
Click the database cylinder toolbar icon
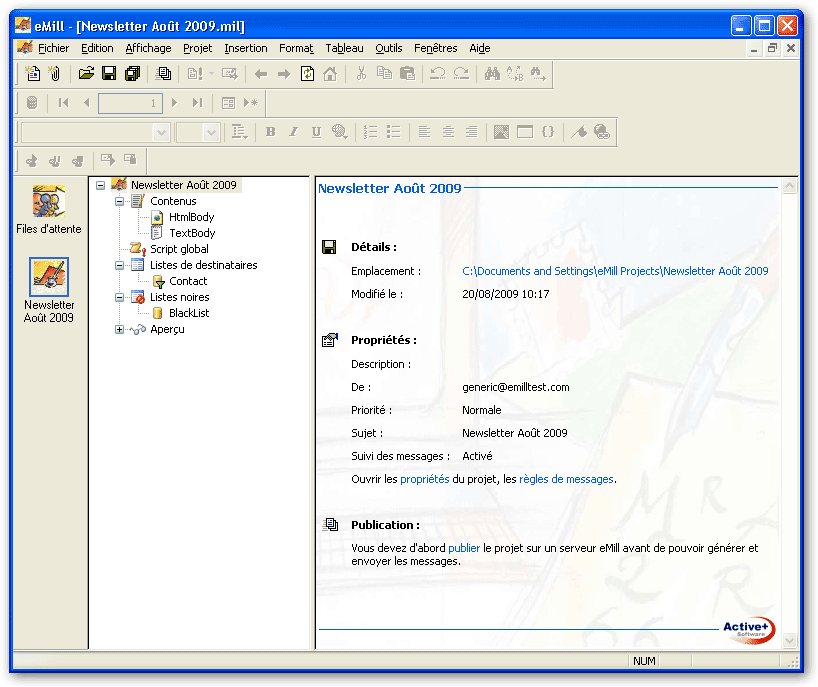32,103
